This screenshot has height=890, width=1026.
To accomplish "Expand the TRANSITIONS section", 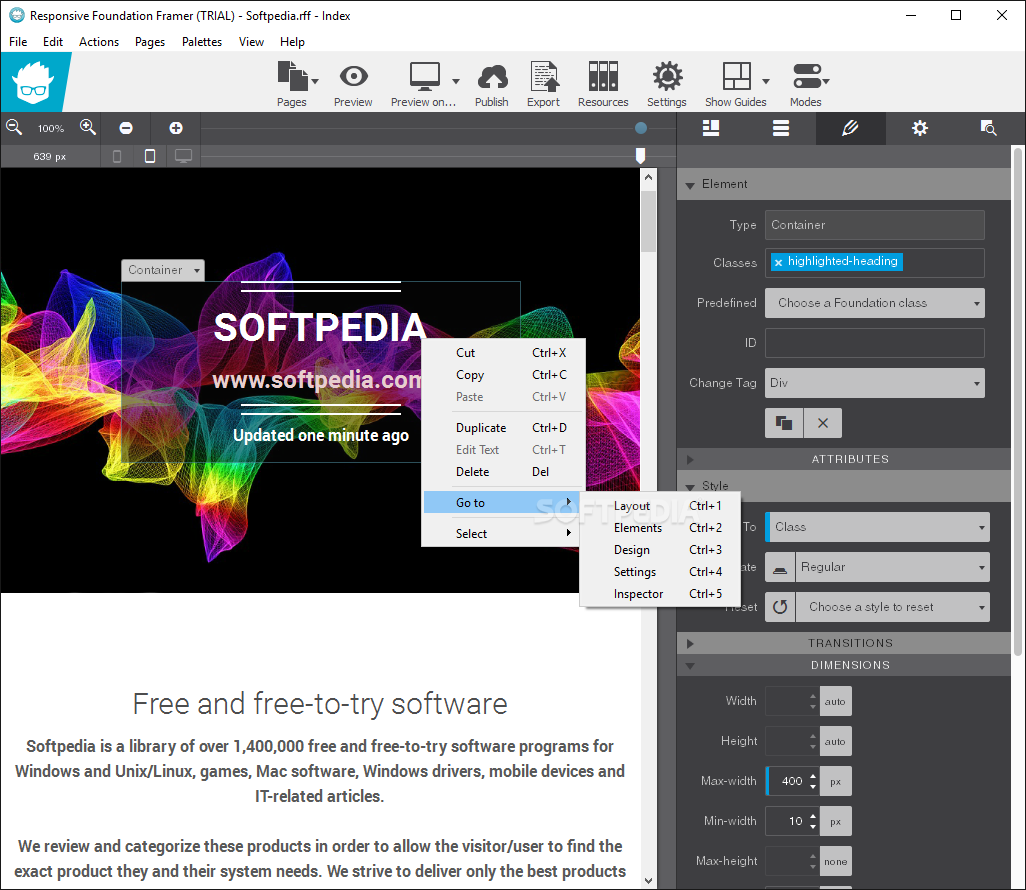I will click(x=690, y=643).
